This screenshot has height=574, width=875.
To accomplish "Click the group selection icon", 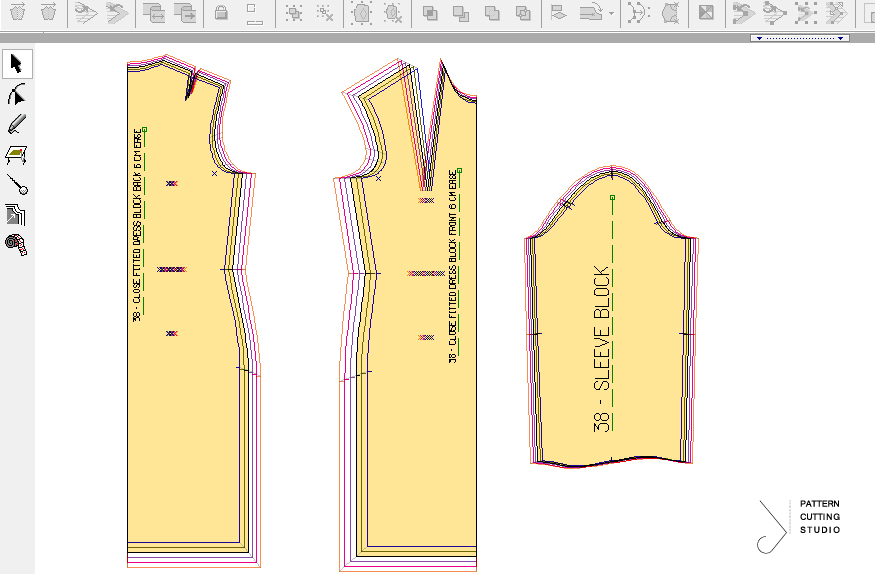I will tap(294, 13).
